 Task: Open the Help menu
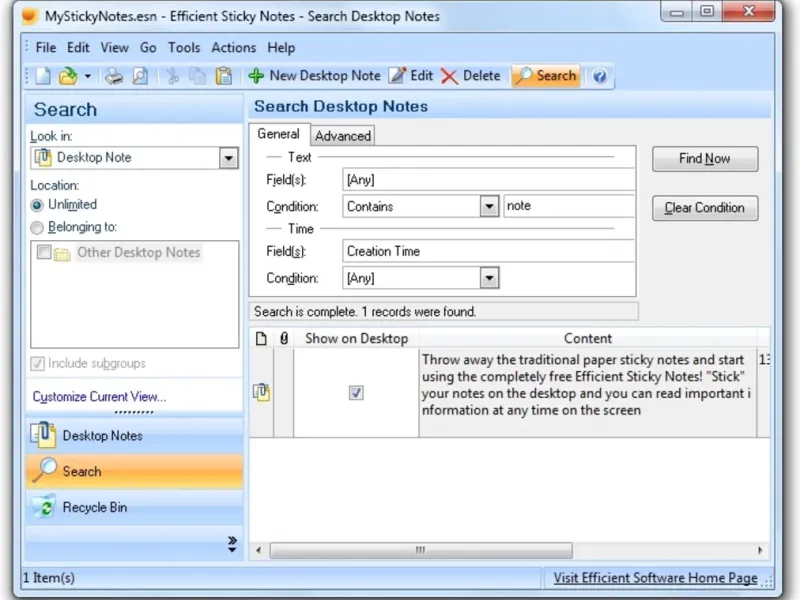pos(281,47)
